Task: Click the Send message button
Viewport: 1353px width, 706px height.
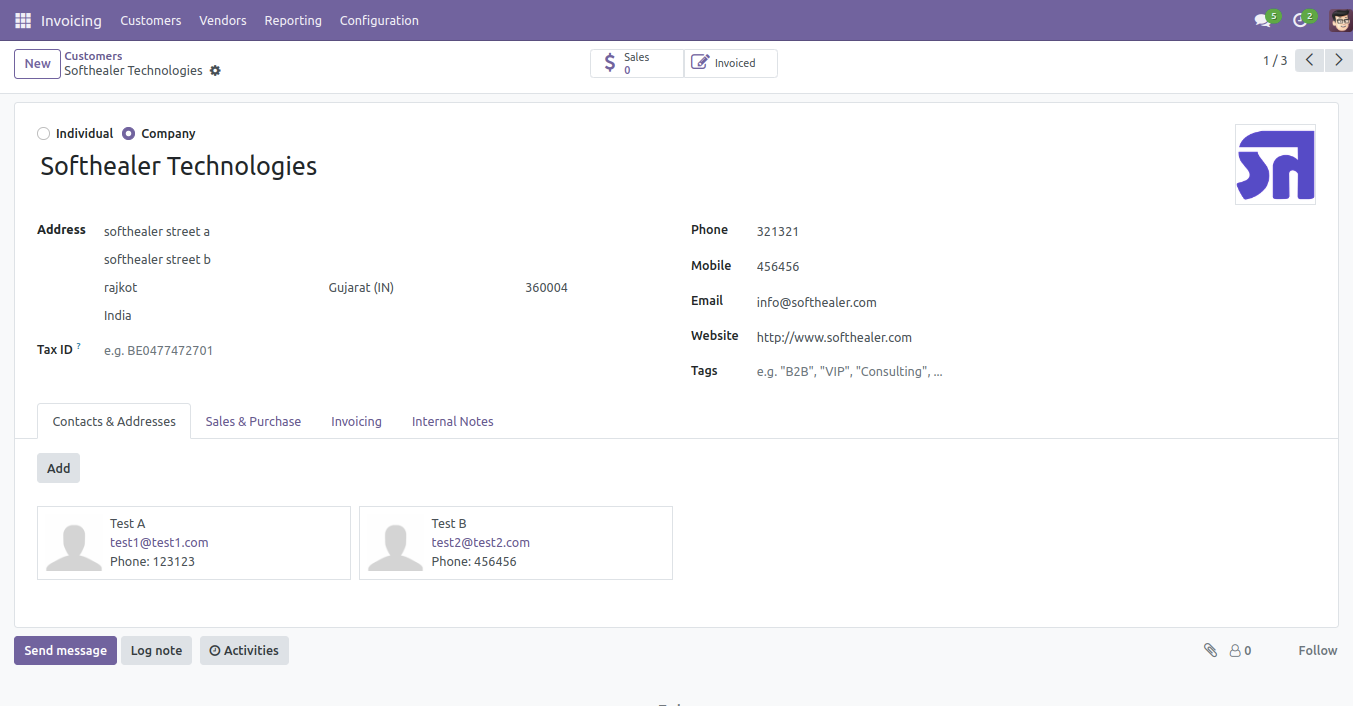Action: tap(65, 650)
